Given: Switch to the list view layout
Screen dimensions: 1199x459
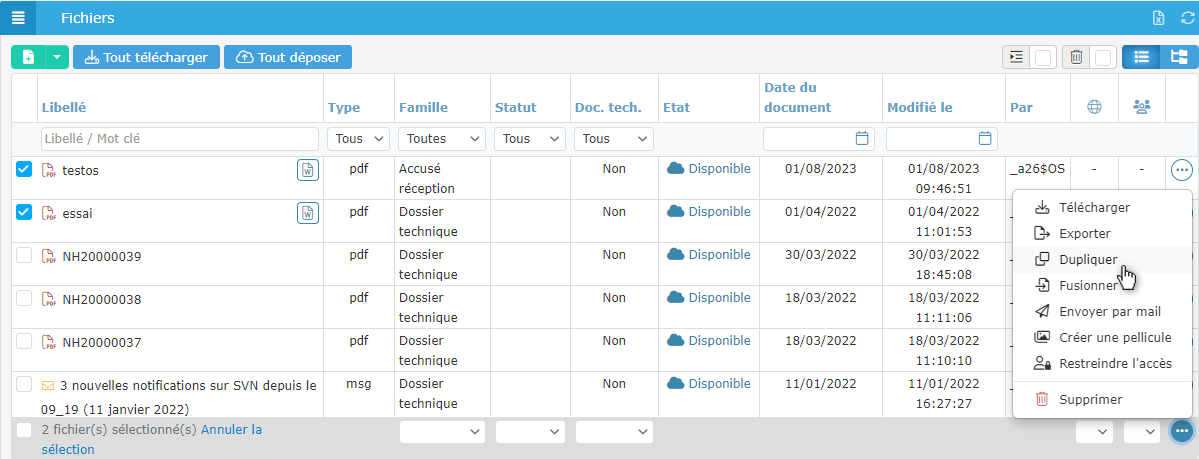Looking at the screenshot, I should (1141, 57).
